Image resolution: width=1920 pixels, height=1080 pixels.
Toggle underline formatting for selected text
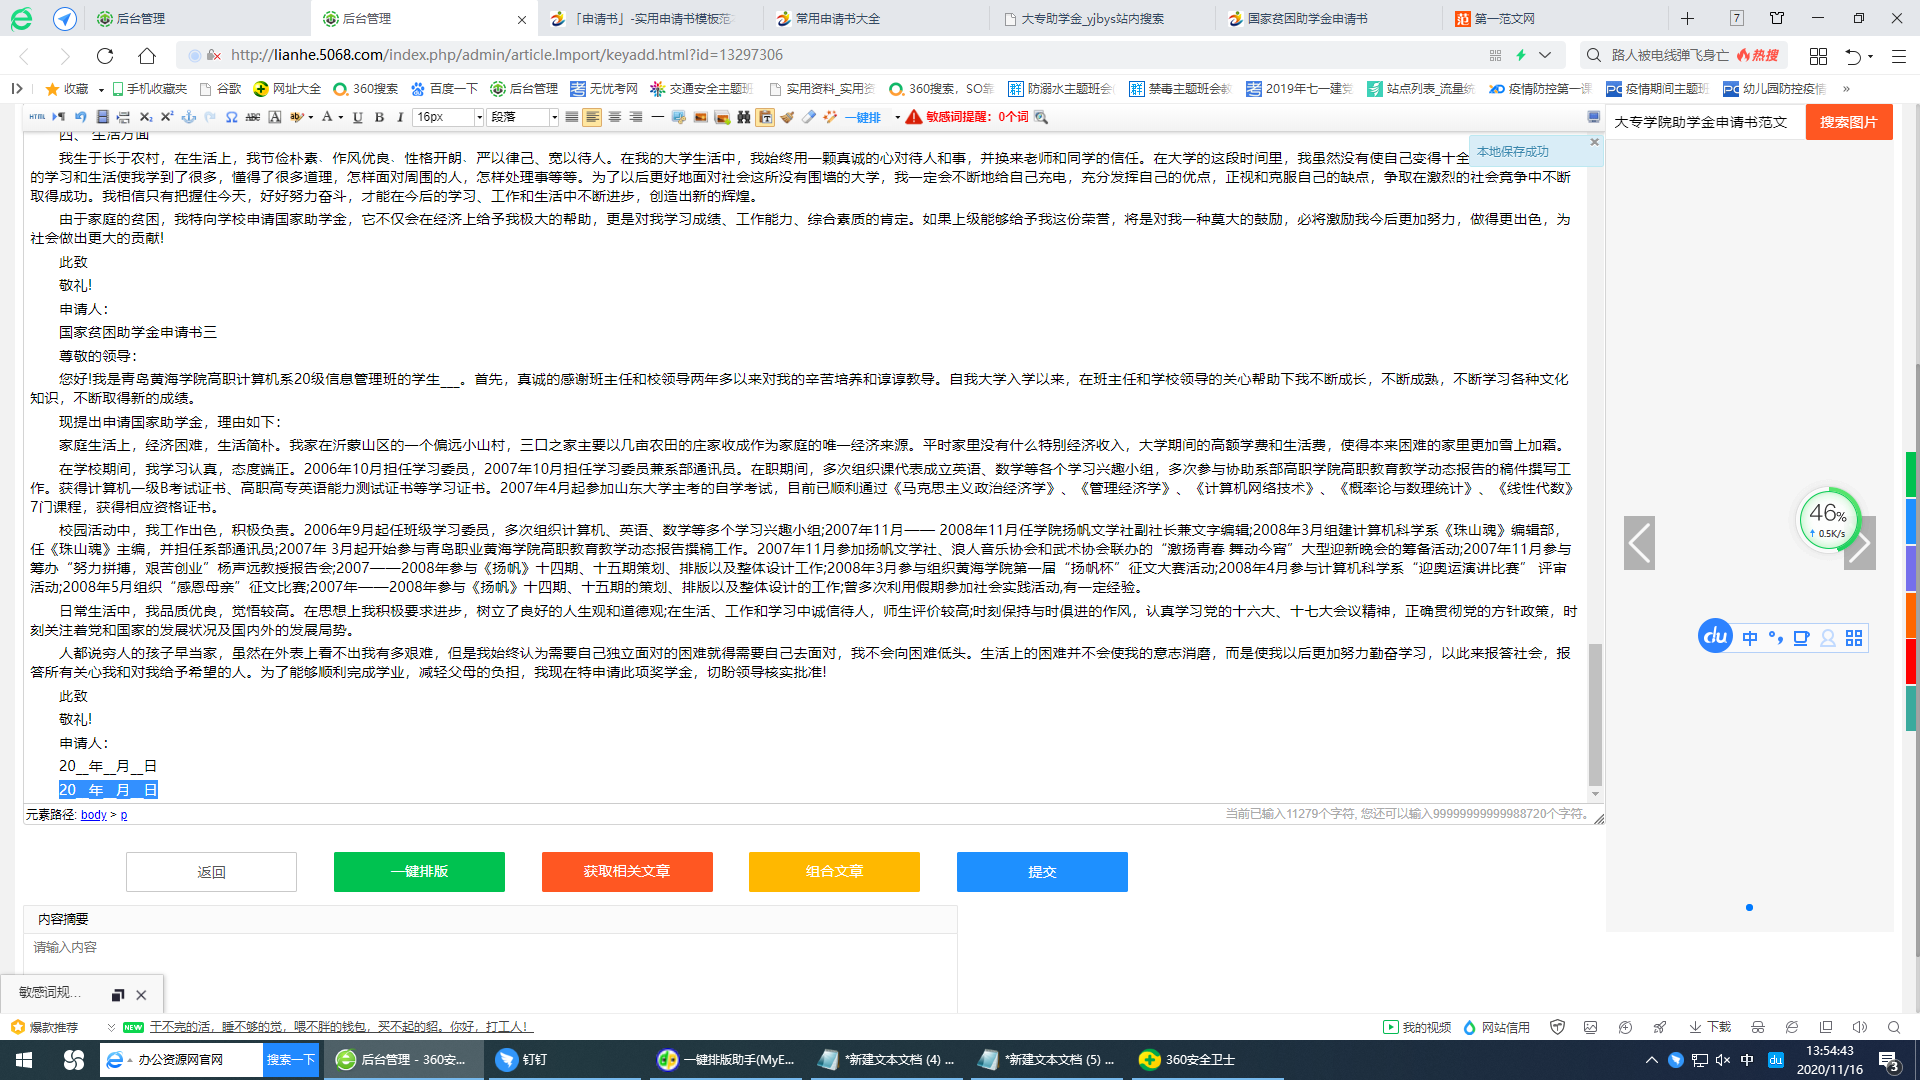click(357, 117)
